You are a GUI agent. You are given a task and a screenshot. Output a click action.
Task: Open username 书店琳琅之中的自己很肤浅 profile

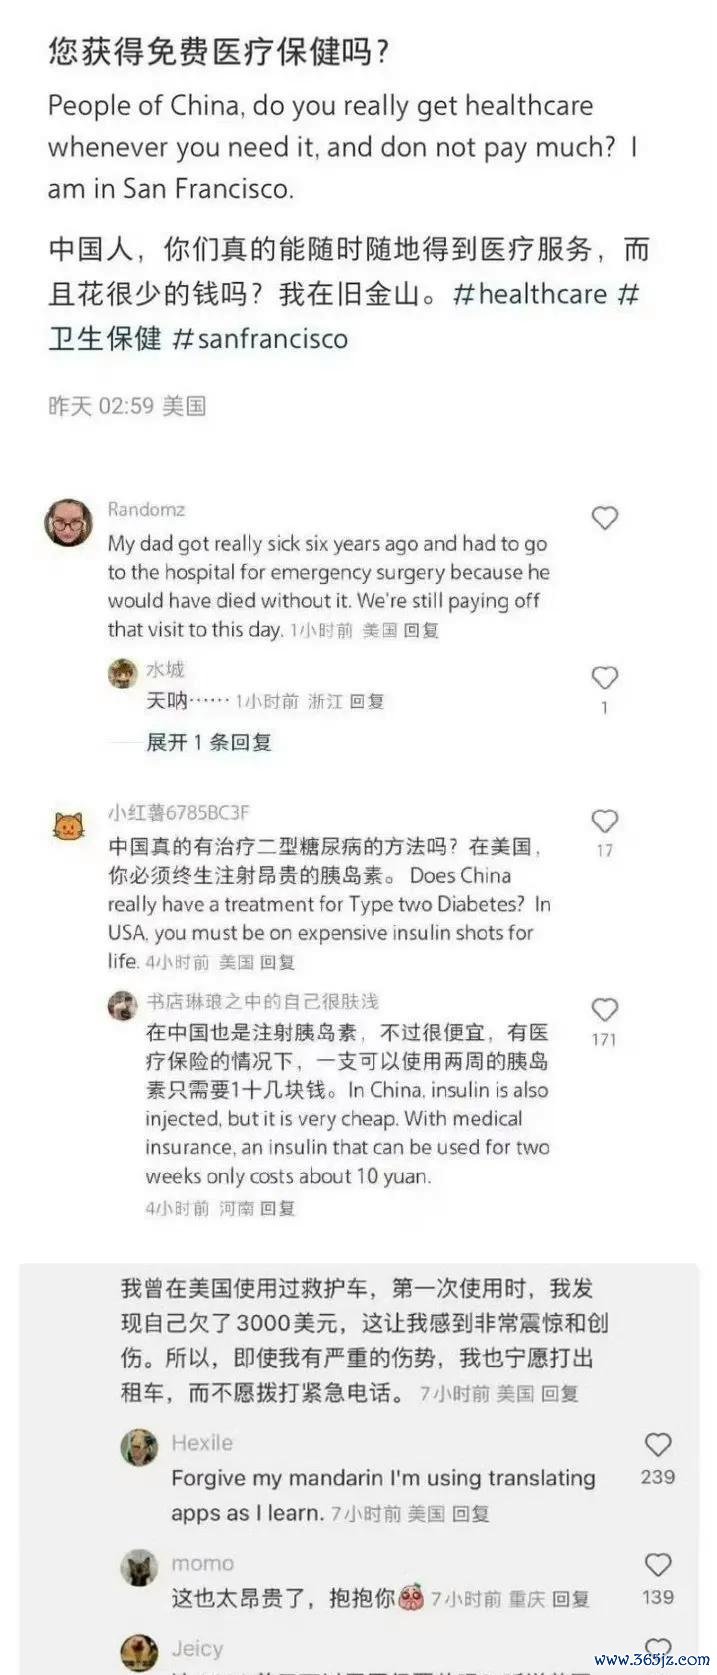coord(262,1001)
